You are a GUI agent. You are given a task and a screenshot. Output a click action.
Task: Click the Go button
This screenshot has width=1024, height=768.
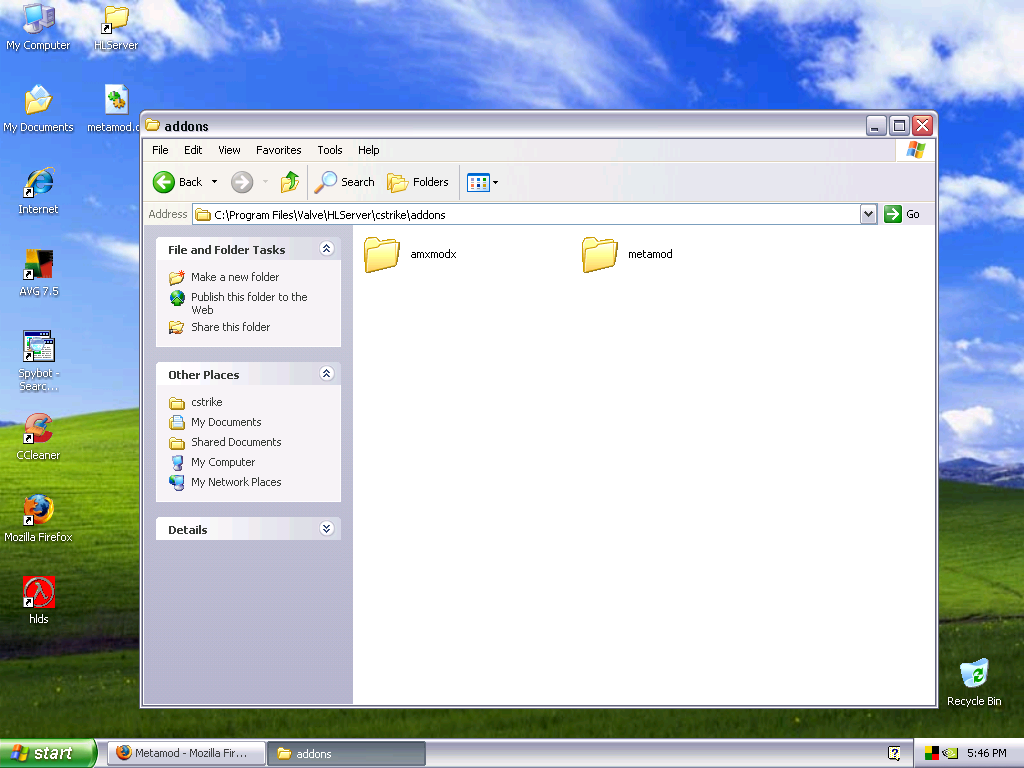pos(902,214)
